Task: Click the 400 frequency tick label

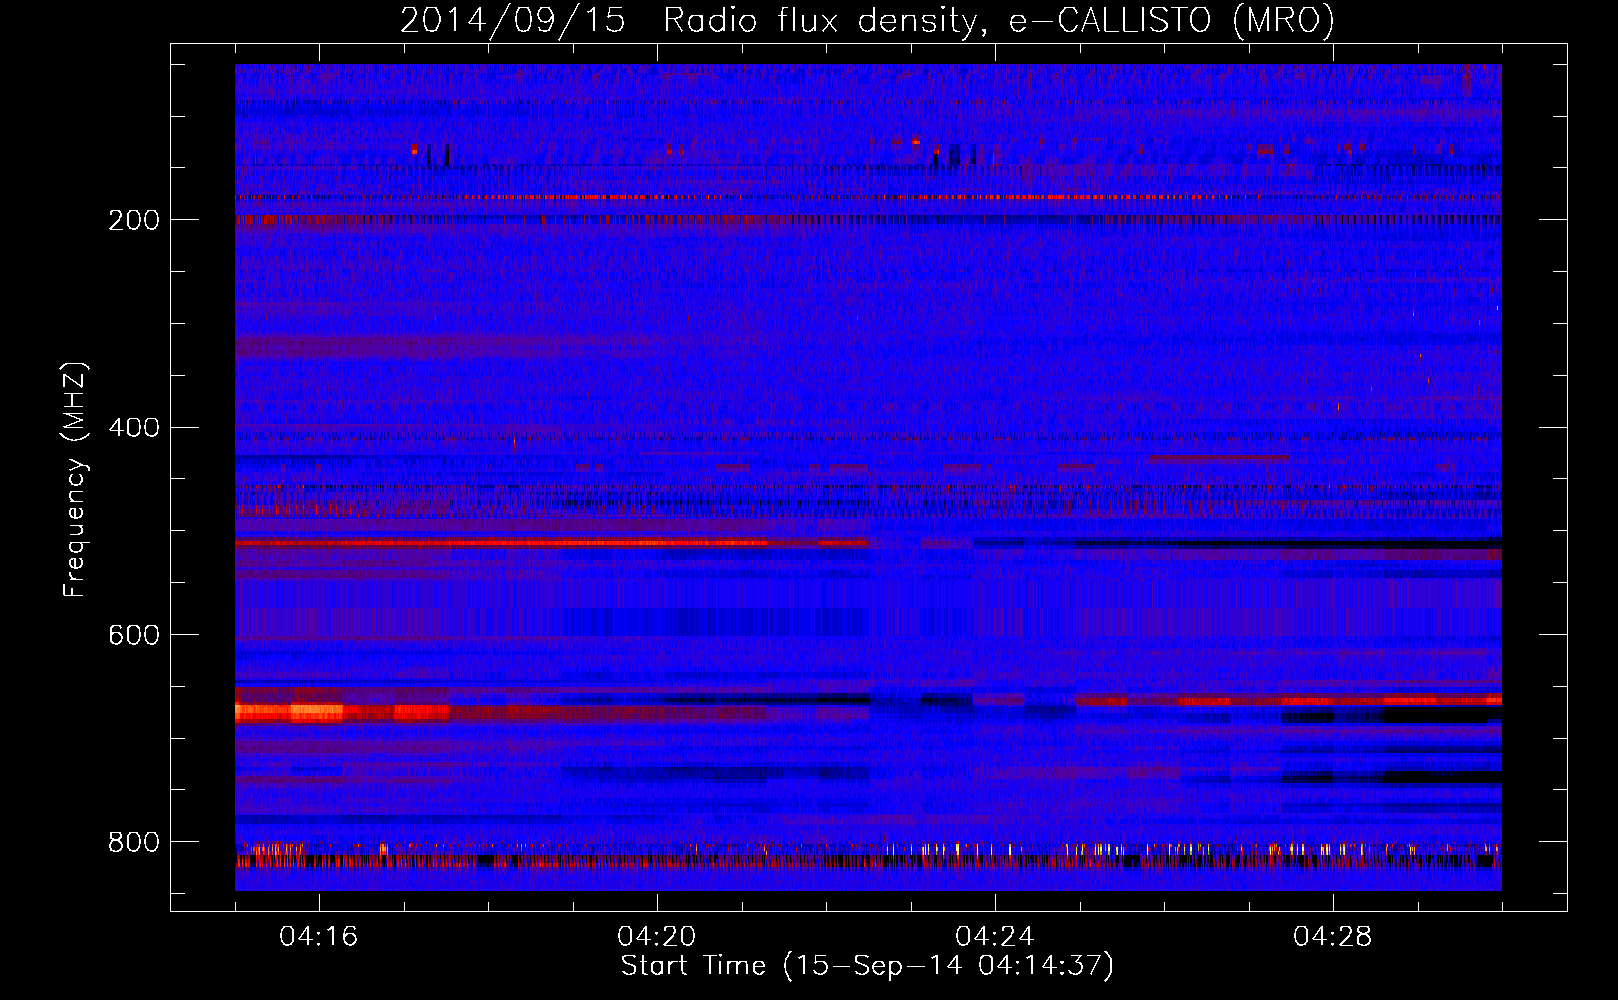Action: [134, 428]
